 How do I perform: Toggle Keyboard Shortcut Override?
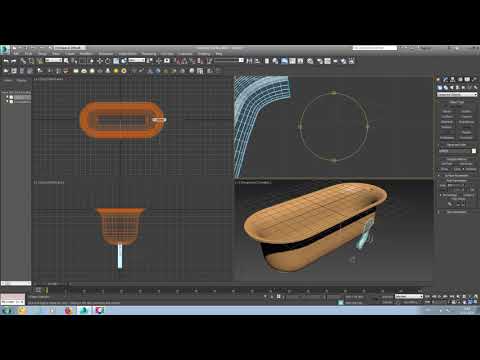pyautogui.click(x=167, y=61)
